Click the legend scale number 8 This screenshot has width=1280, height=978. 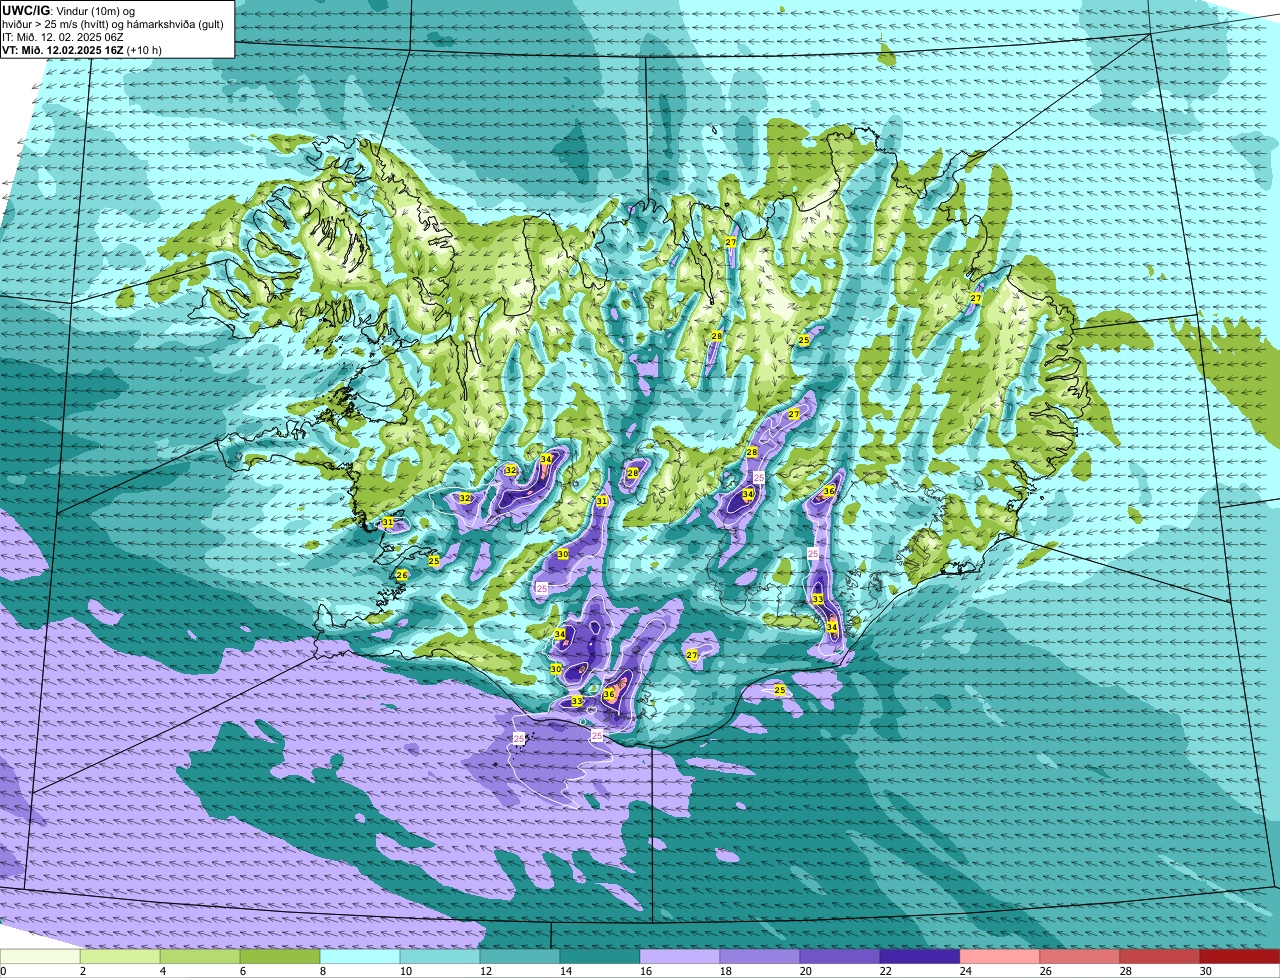323,971
